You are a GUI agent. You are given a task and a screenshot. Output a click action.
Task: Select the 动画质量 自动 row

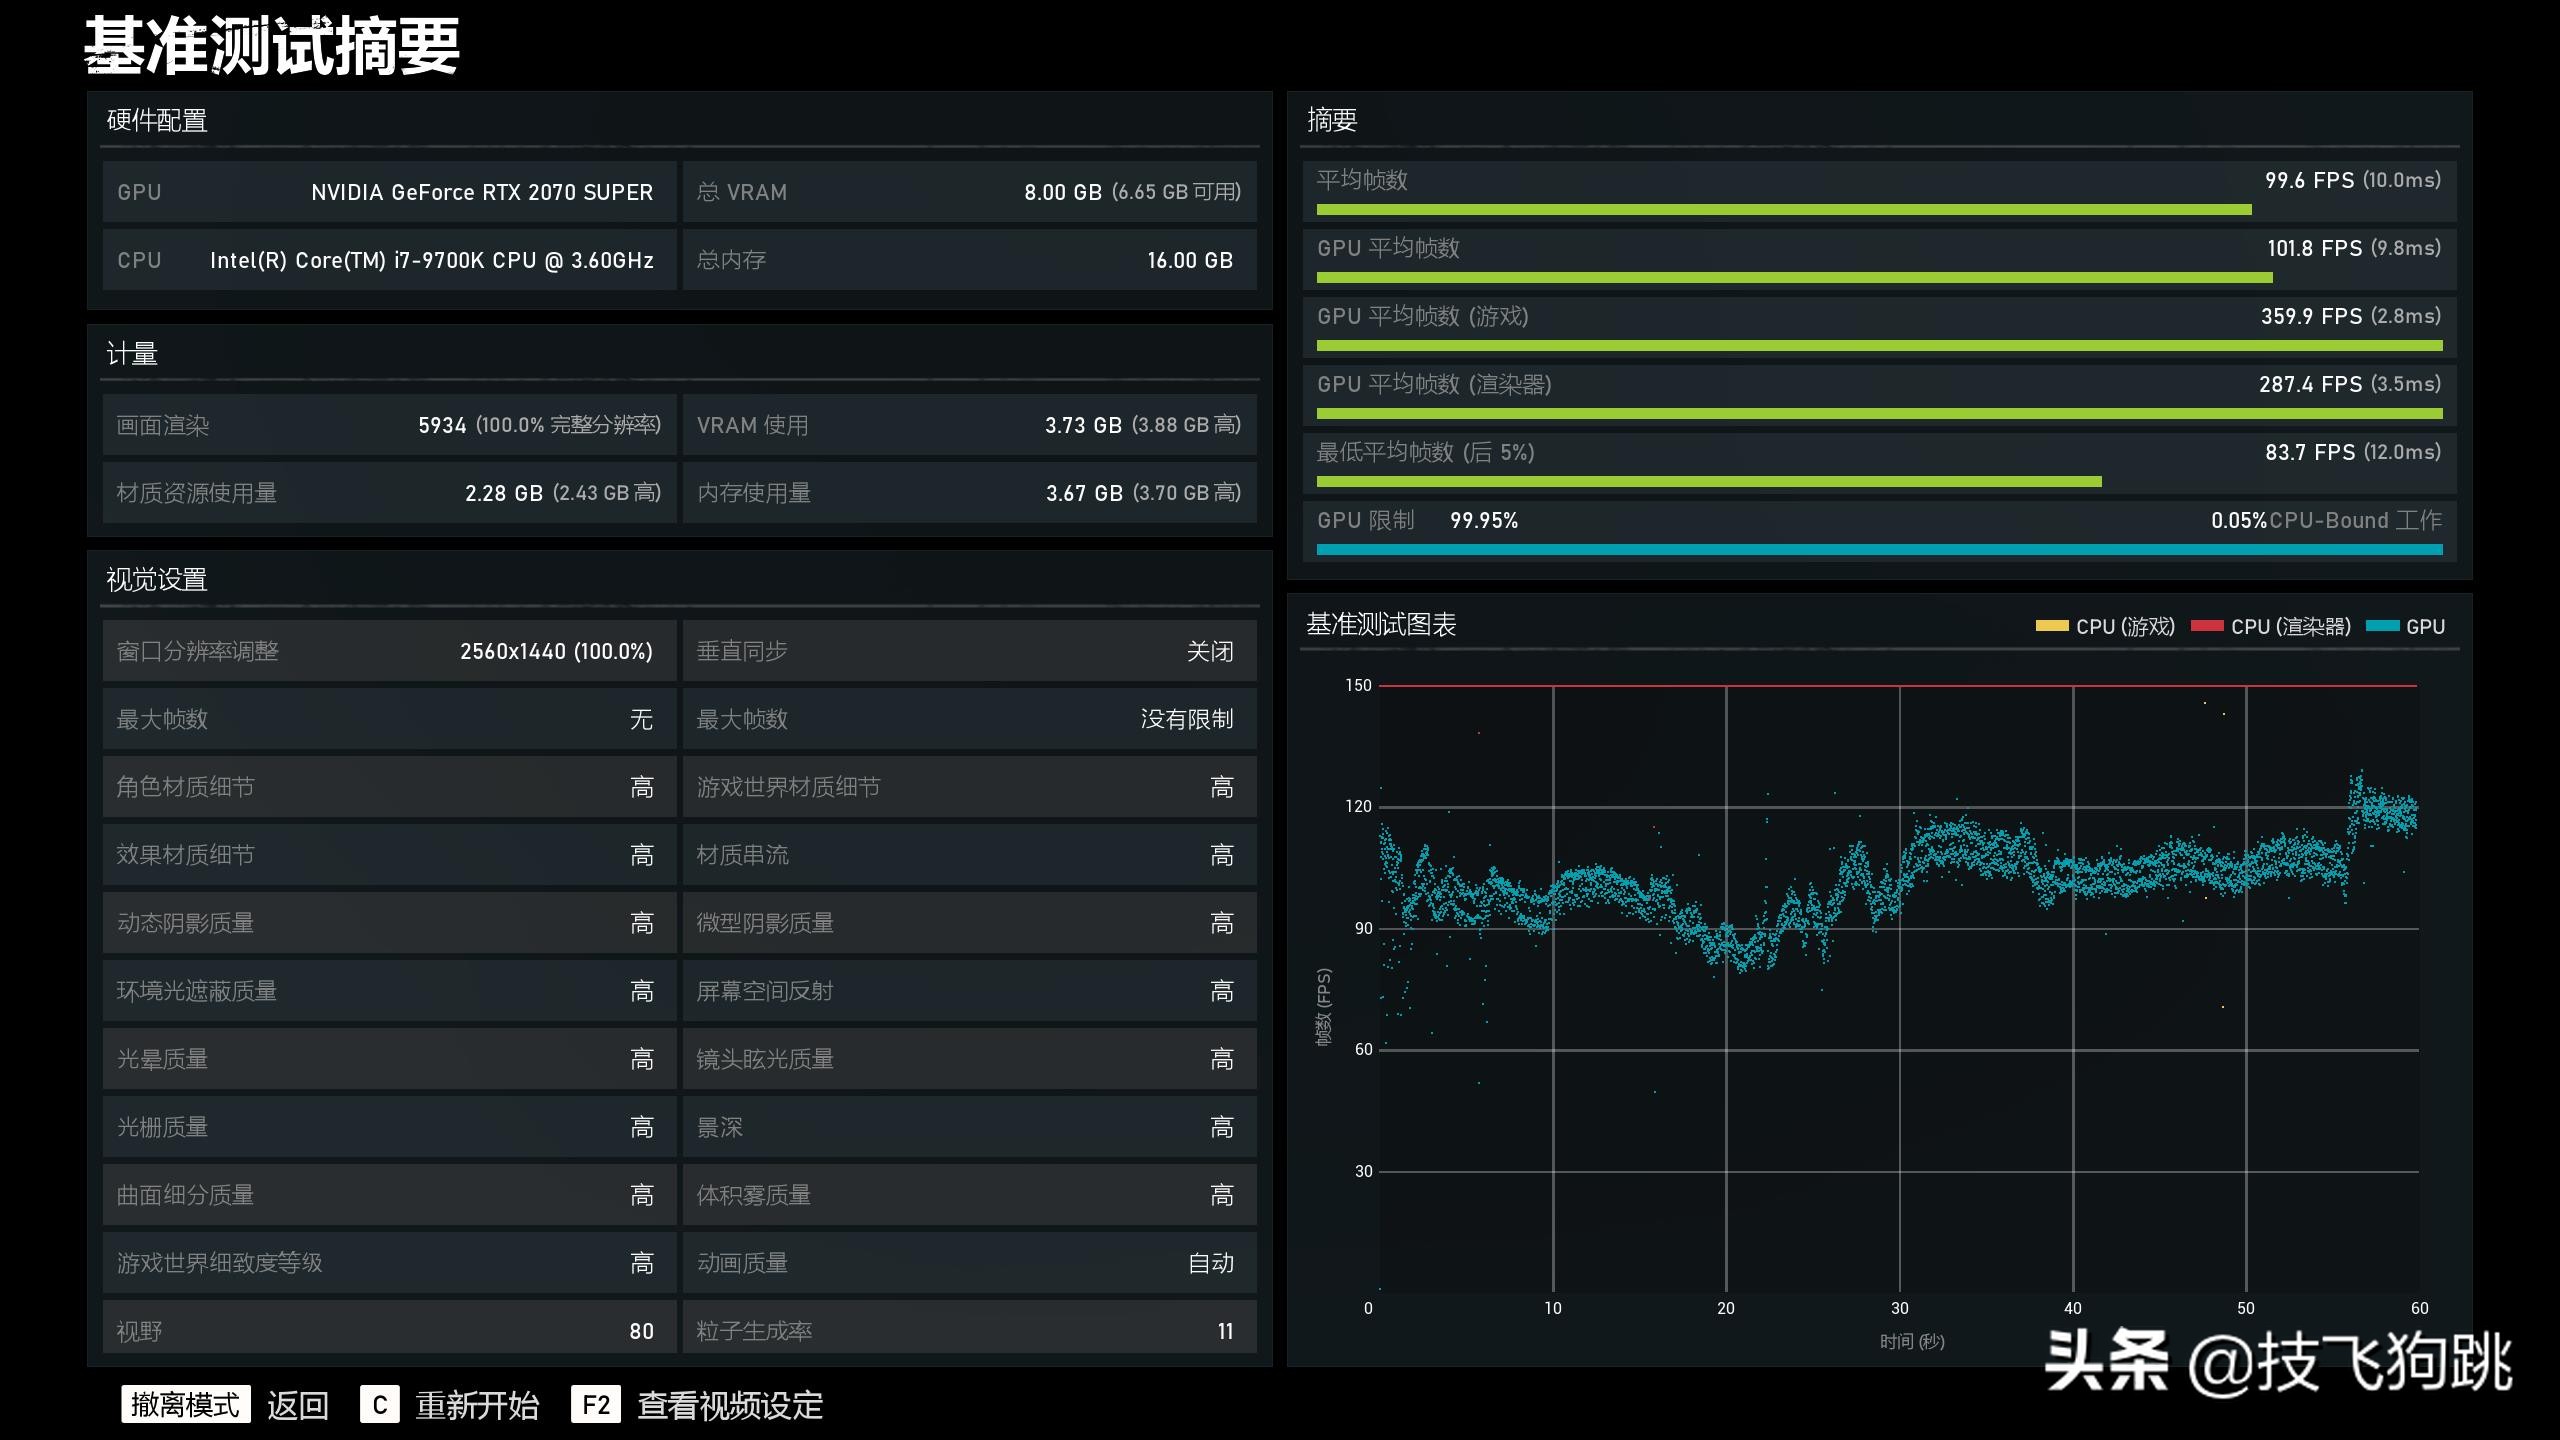[968, 1263]
